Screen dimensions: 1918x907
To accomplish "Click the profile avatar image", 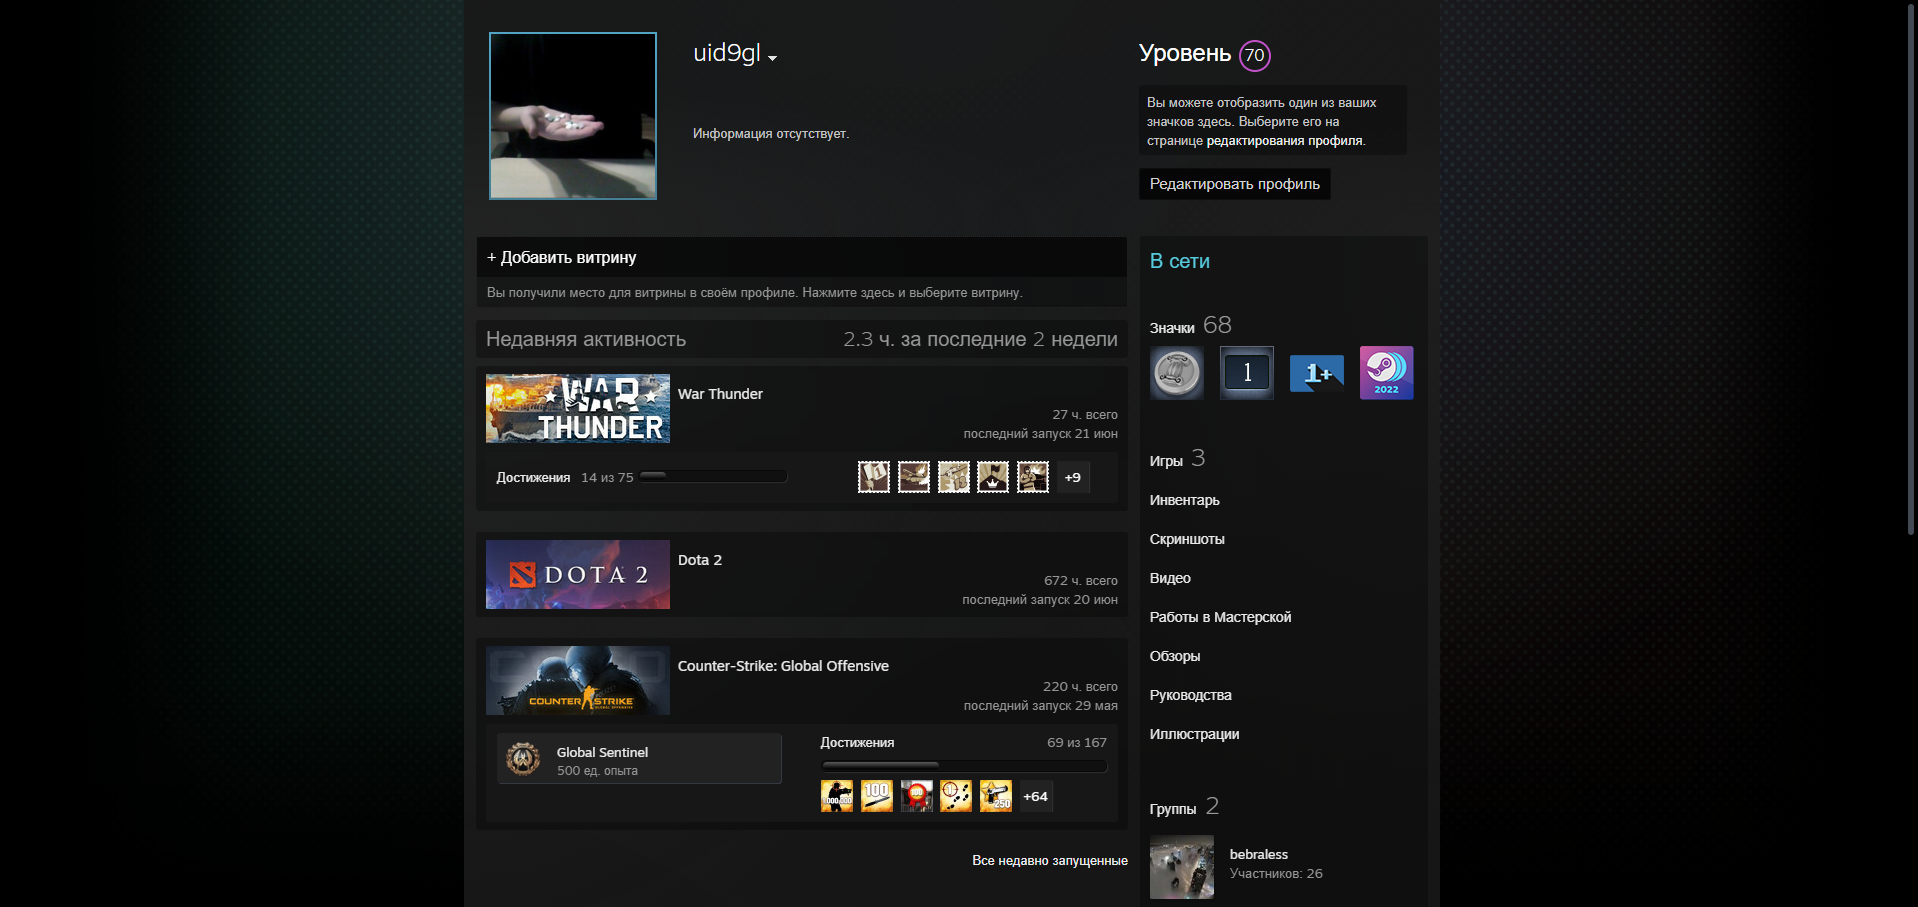I will tap(573, 116).
